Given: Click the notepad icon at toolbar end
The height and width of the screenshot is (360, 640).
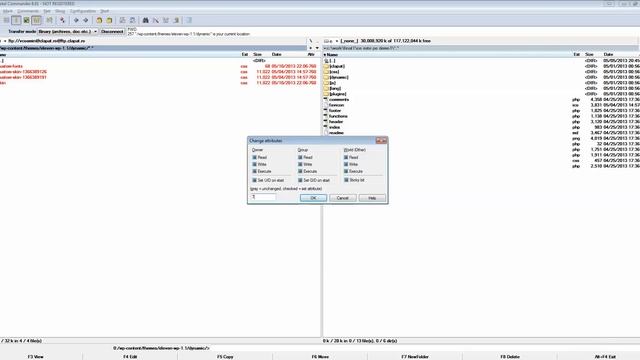Looking at the screenshot, I should click(189, 20).
